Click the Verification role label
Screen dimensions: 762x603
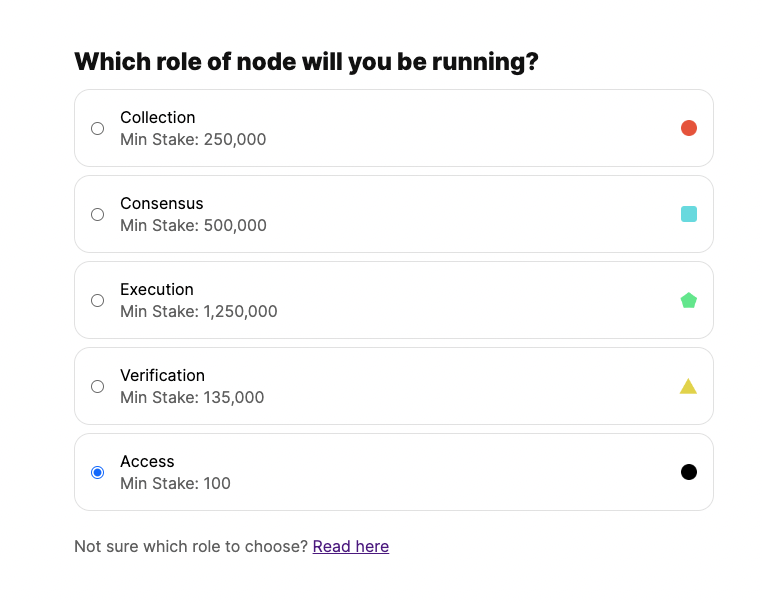coord(162,375)
